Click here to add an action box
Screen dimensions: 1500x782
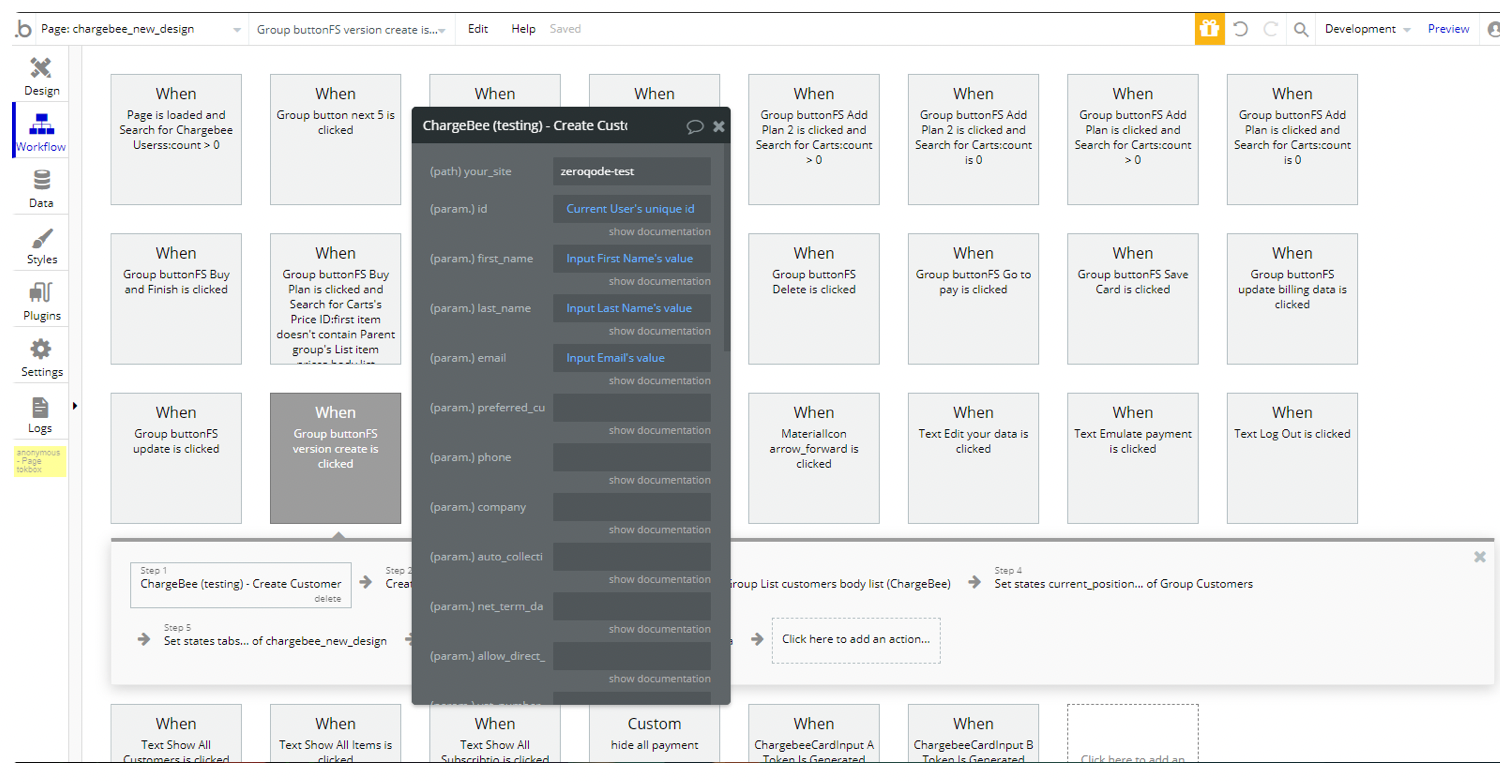click(856, 640)
